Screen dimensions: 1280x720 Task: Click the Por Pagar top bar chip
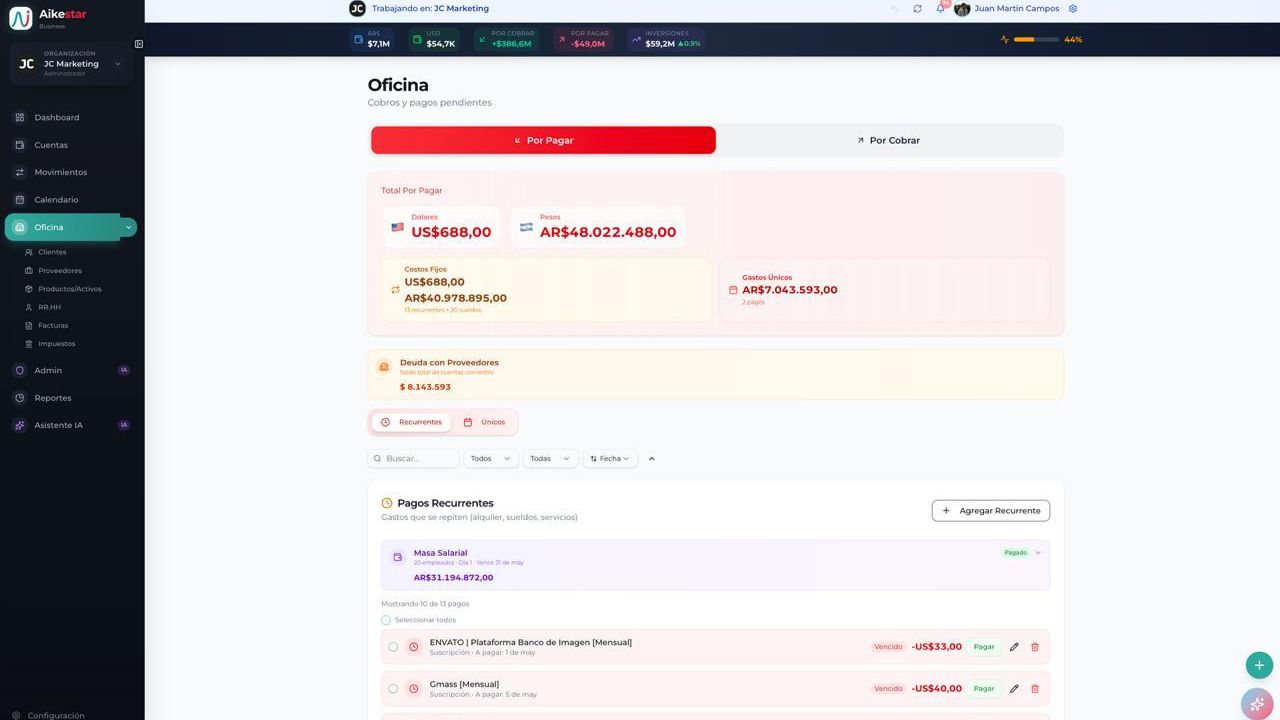click(x=583, y=40)
